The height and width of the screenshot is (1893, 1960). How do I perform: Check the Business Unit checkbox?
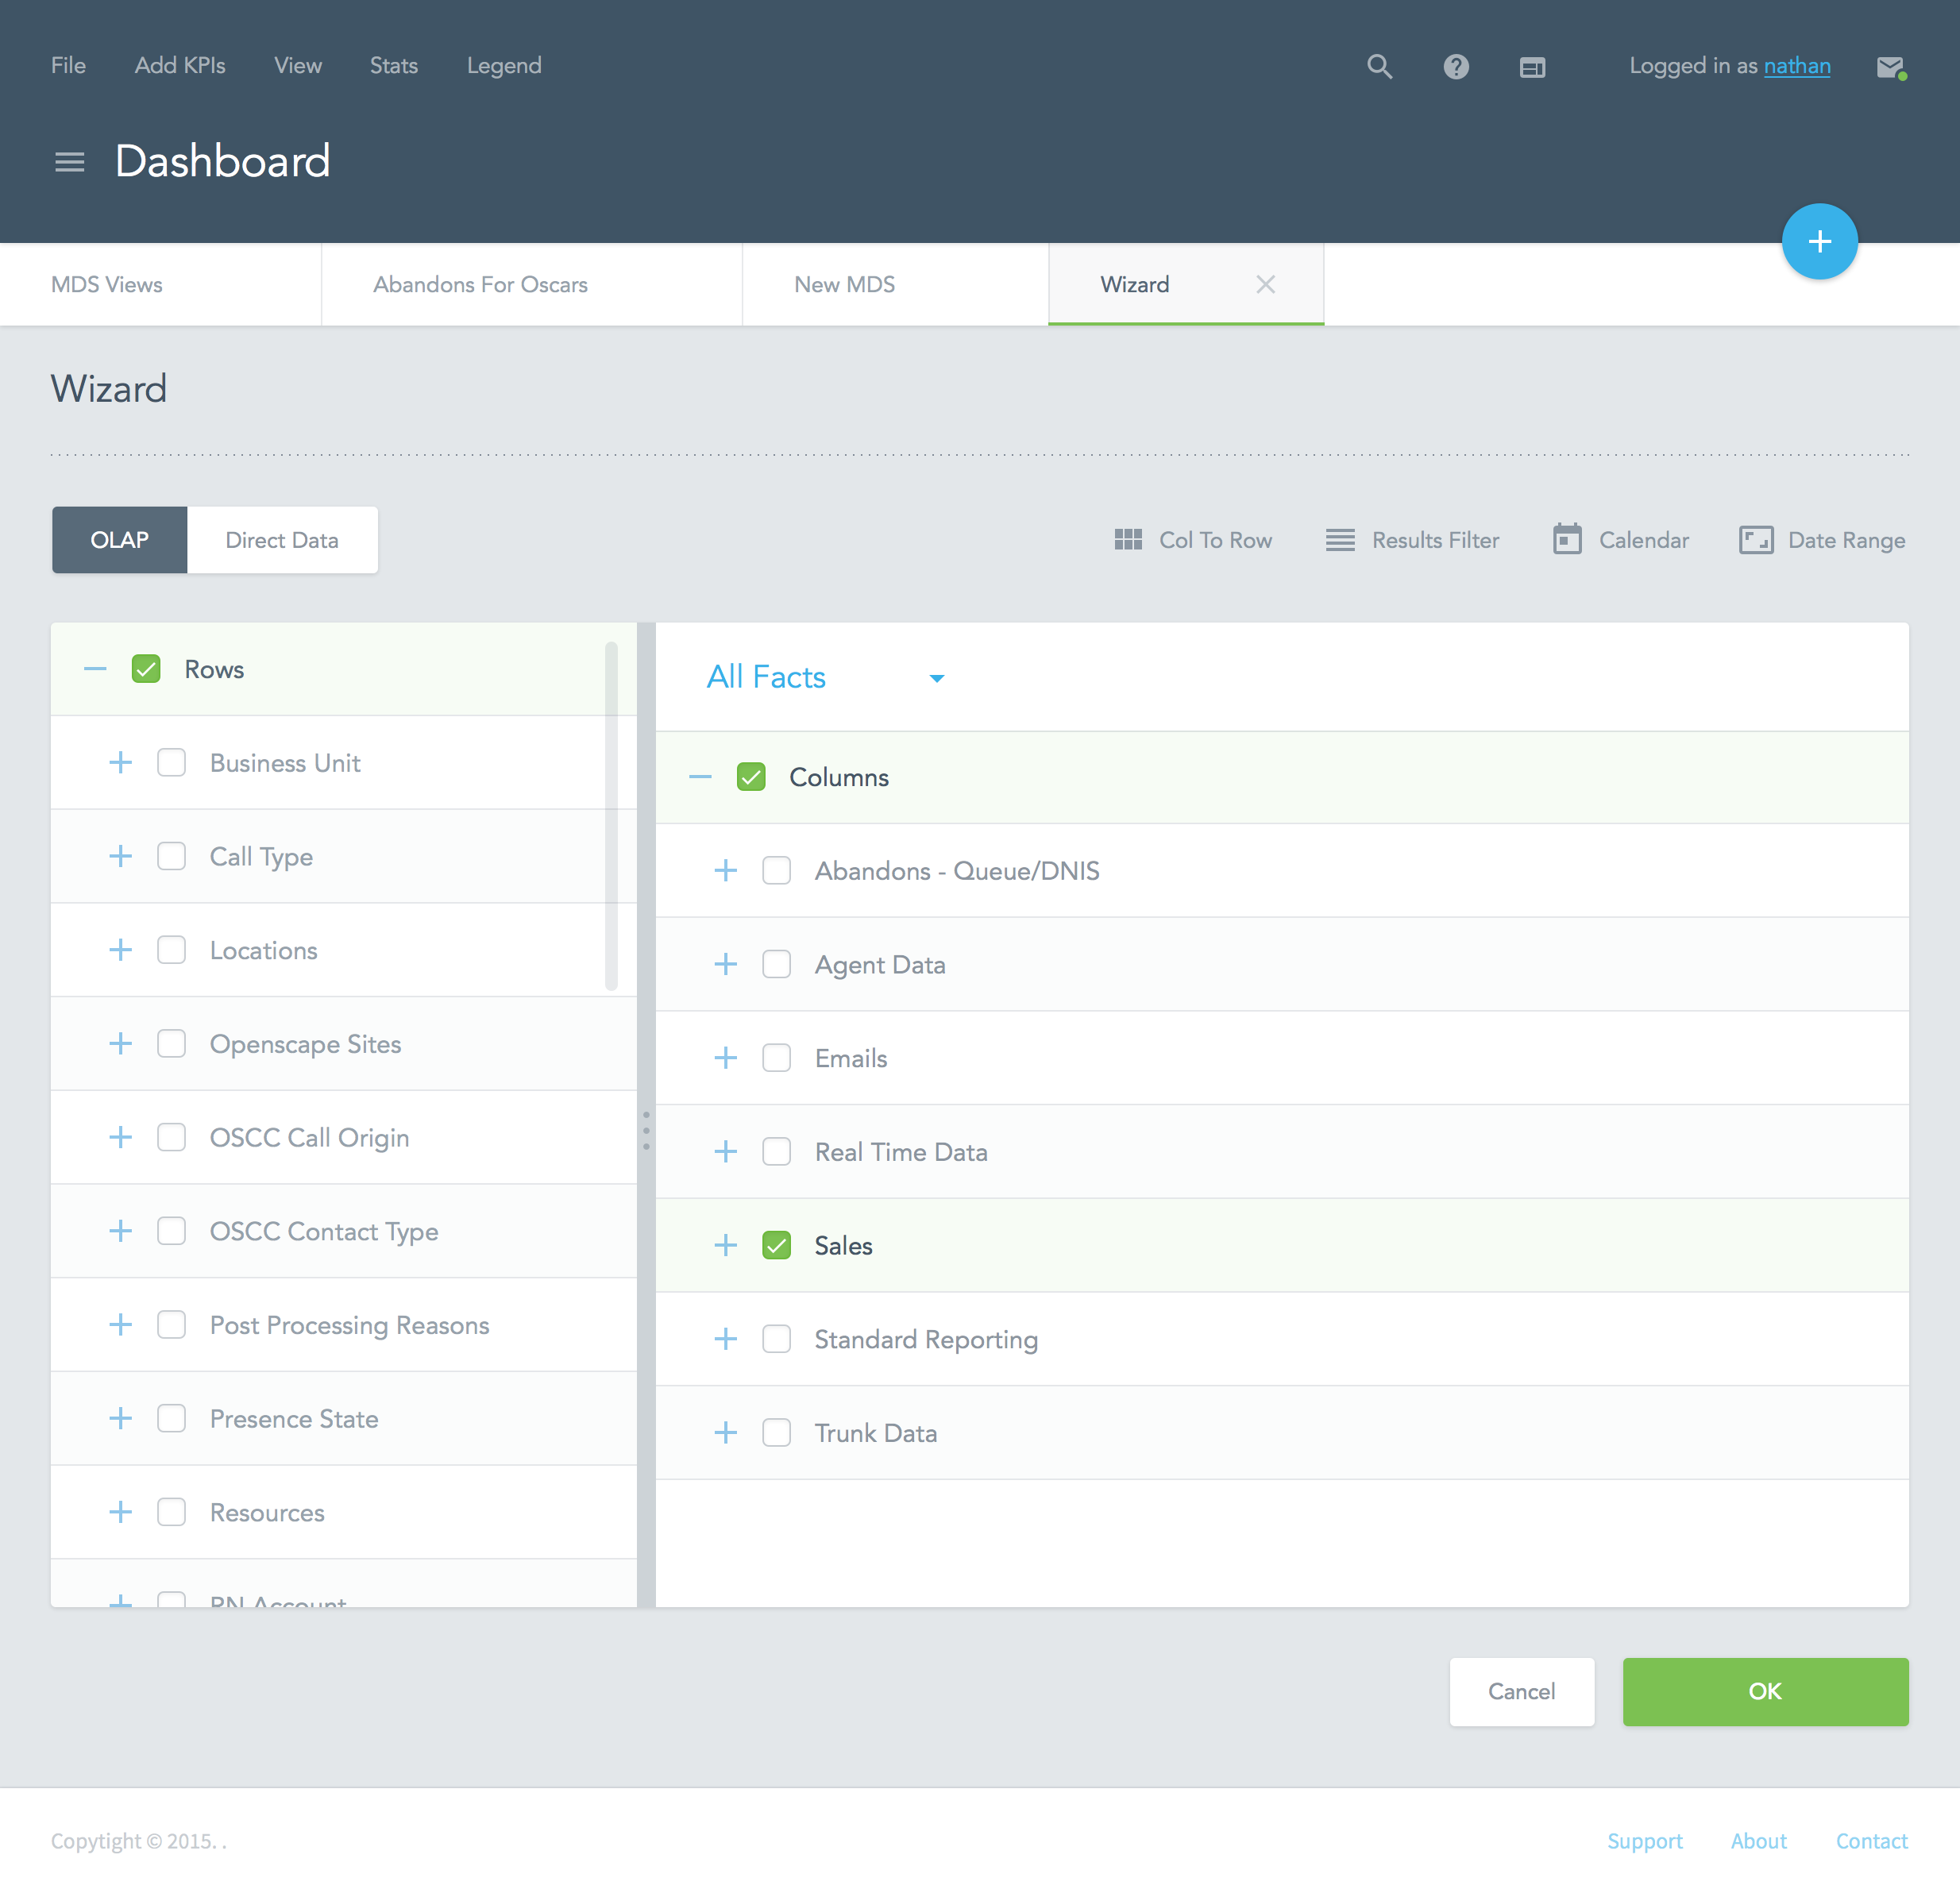click(171, 763)
